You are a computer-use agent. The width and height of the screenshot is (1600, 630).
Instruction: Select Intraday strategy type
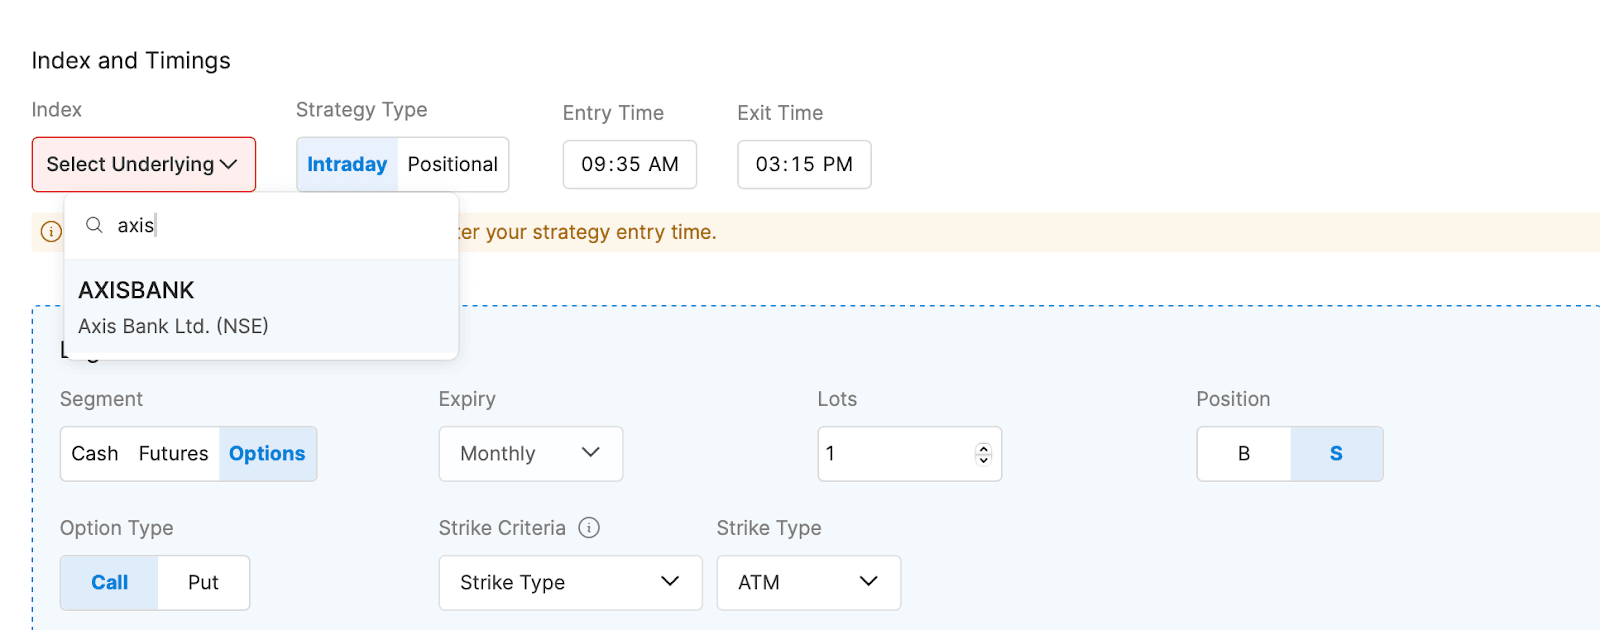coord(347,164)
